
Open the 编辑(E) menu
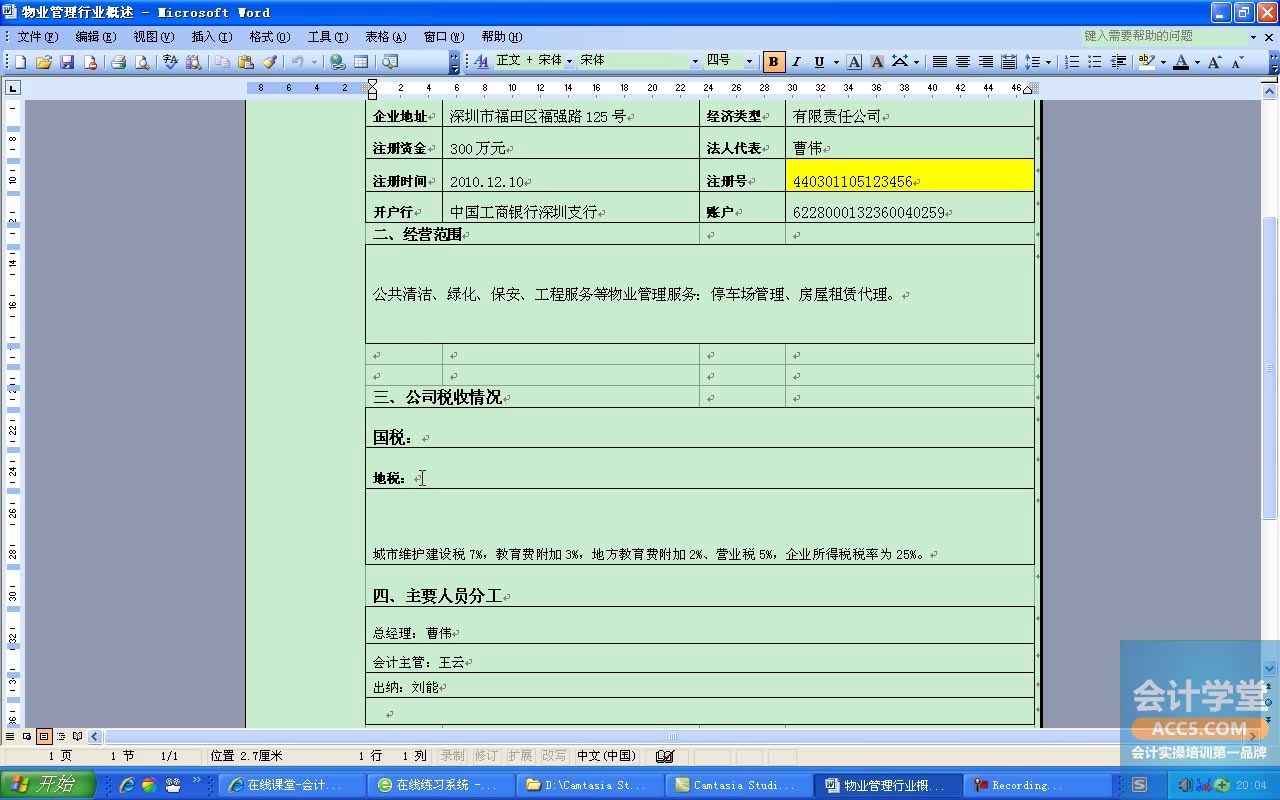(95, 37)
